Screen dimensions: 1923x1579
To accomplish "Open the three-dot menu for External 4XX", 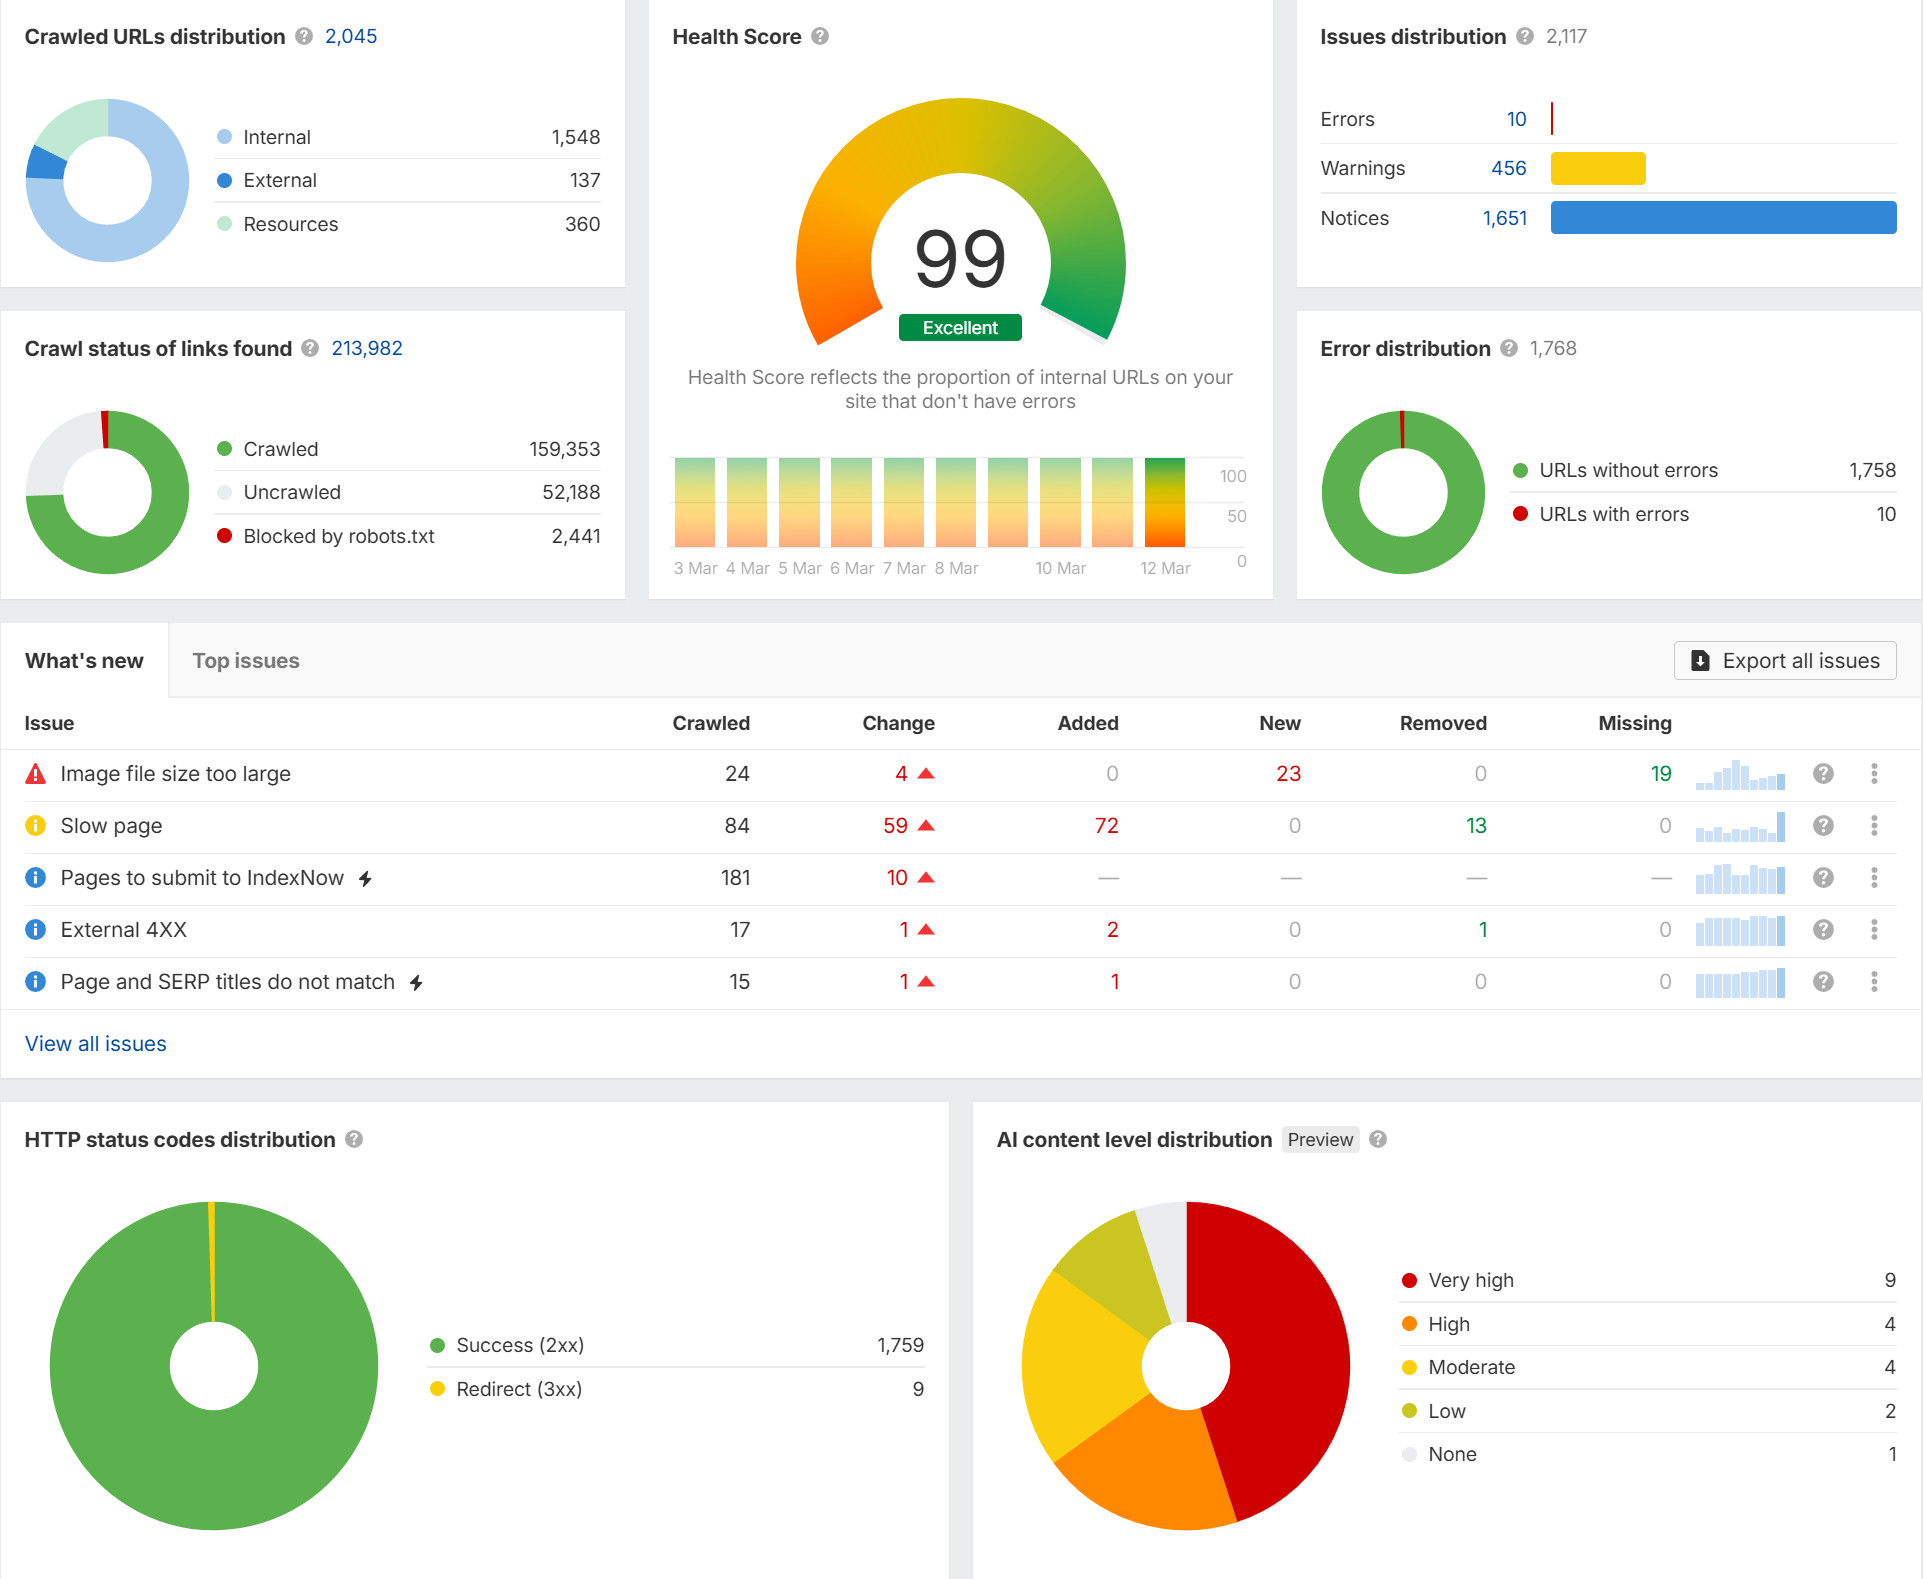I will tap(1875, 929).
